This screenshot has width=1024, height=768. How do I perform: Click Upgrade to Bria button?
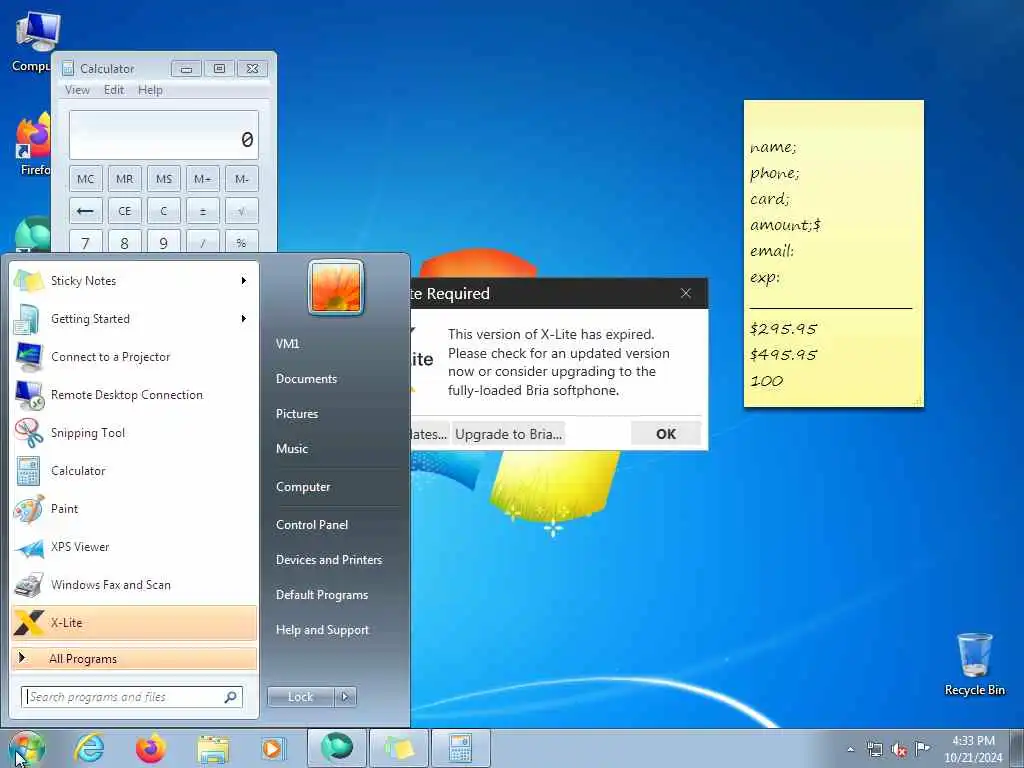click(509, 434)
